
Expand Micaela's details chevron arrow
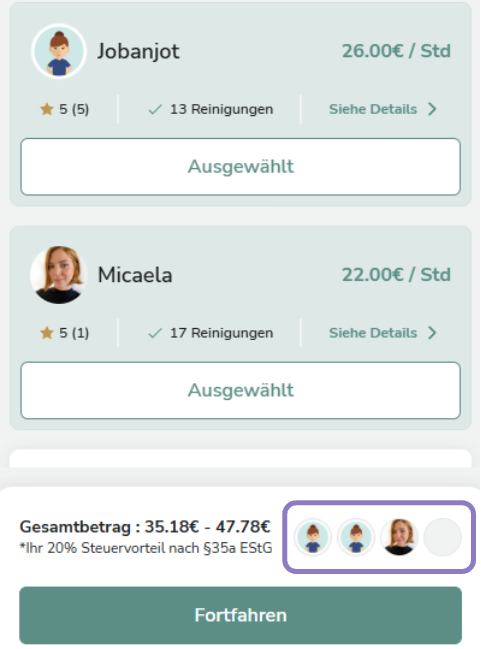coord(432,333)
